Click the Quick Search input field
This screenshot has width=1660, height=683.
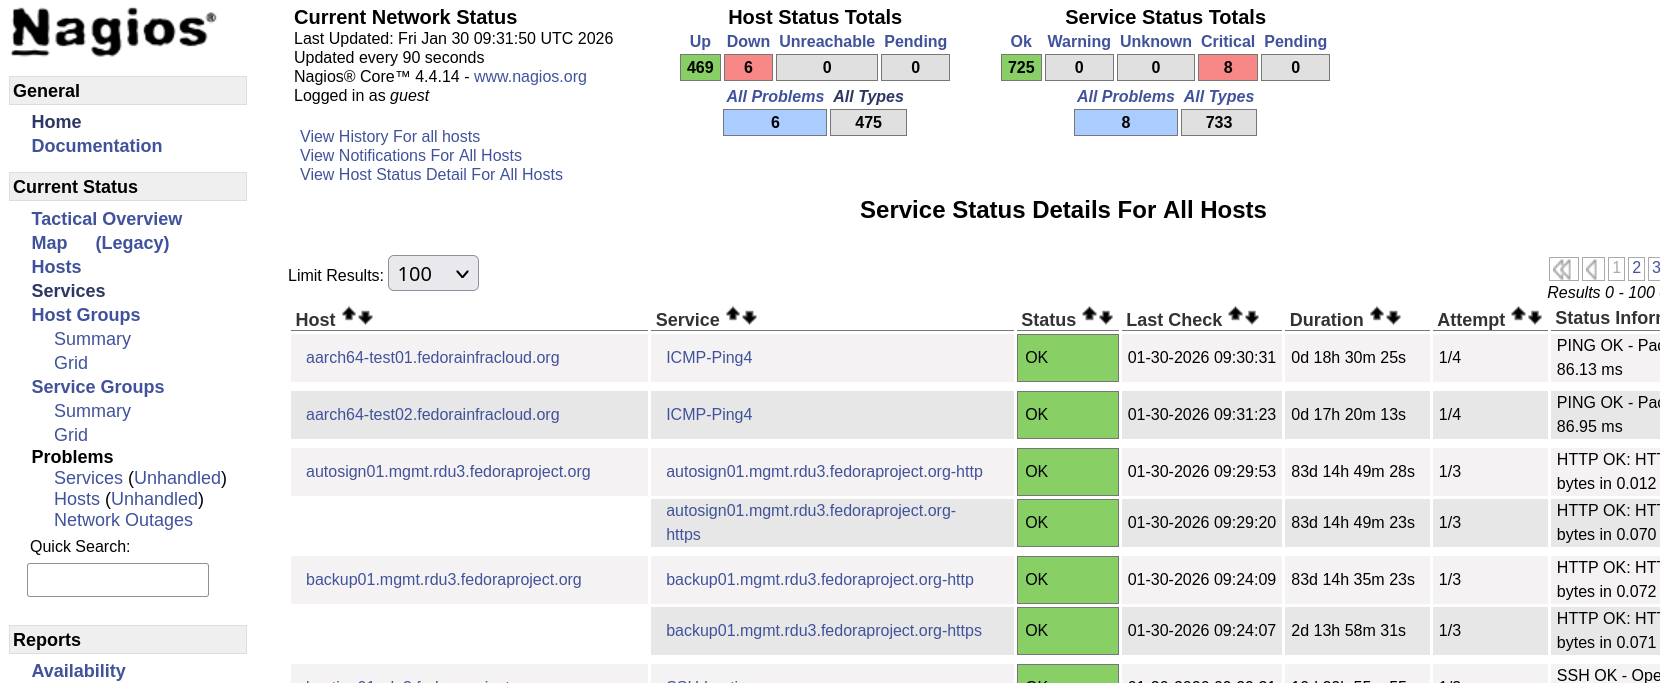pos(118,580)
